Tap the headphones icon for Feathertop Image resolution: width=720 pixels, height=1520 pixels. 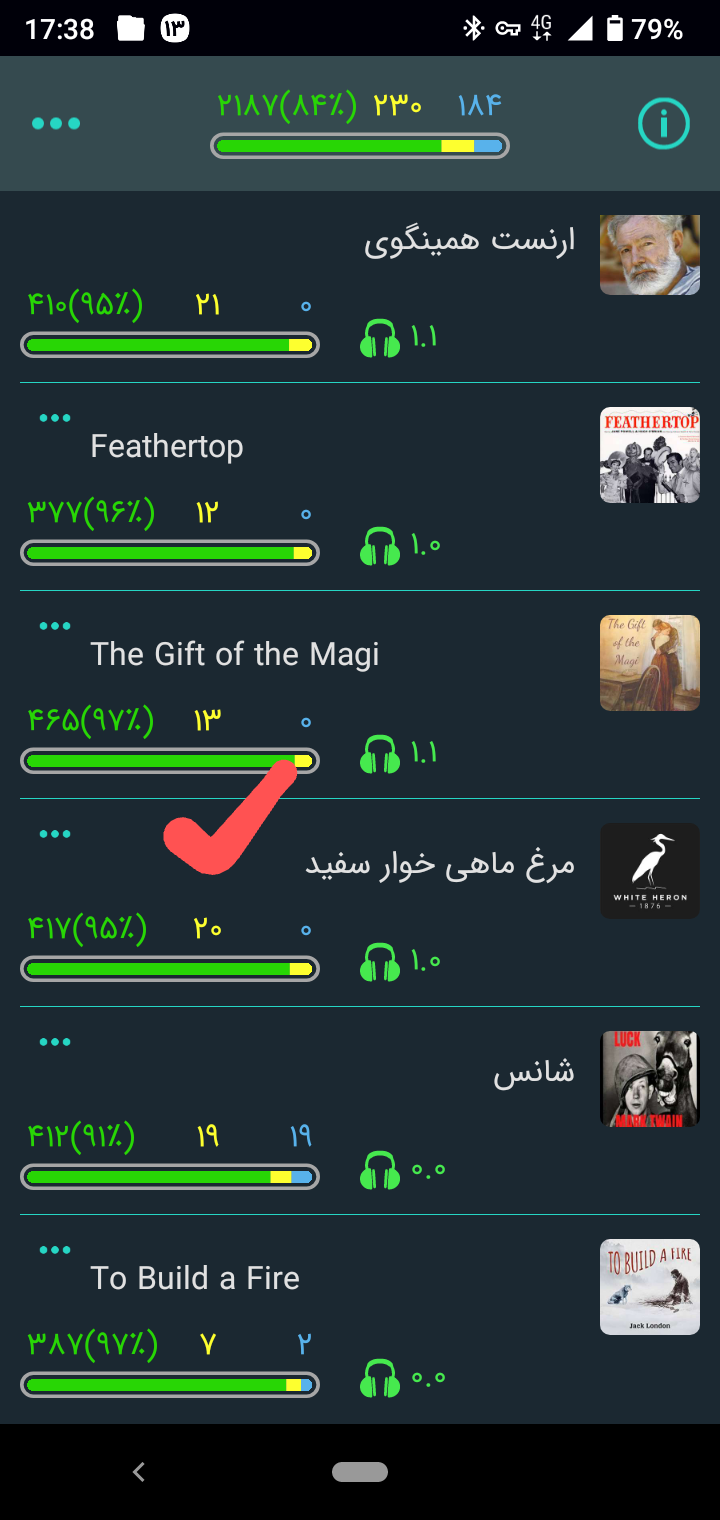tap(380, 546)
